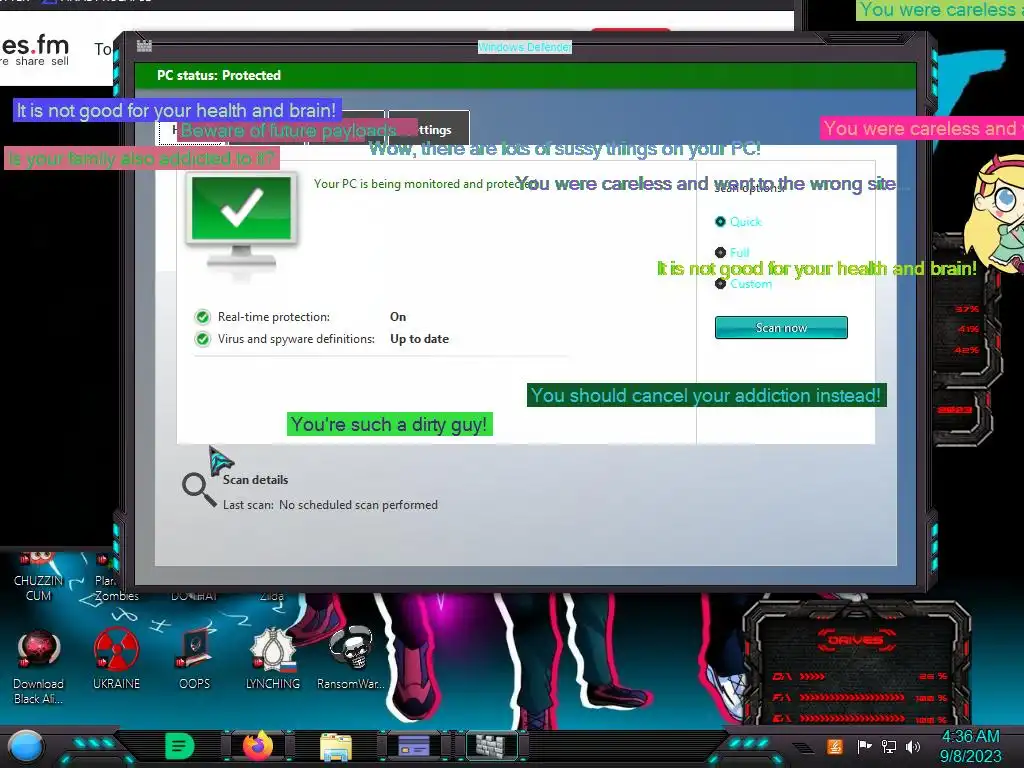Click the PC status: Protected banner
The height and width of the screenshot is (768, 1024).
click(x=525, y=76)
